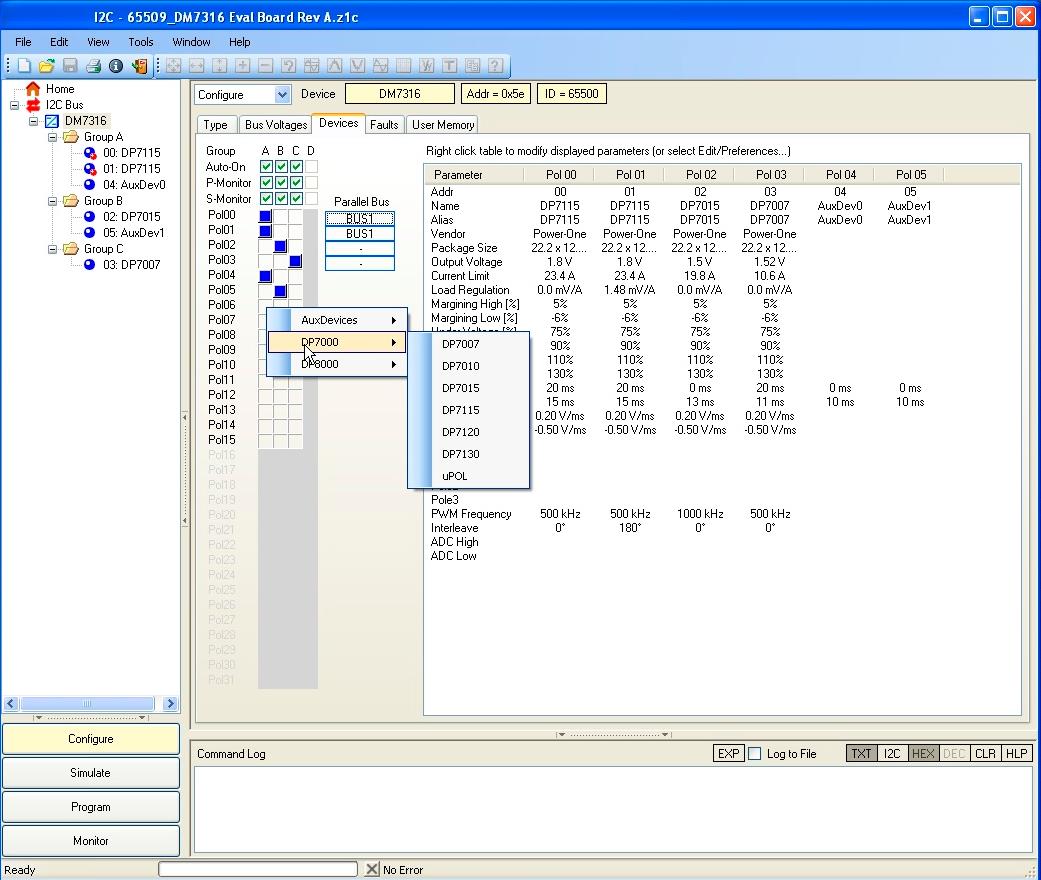Click the Simulate button
Image resolution: width=1041 pixels, height=880 pixels.
91,773
